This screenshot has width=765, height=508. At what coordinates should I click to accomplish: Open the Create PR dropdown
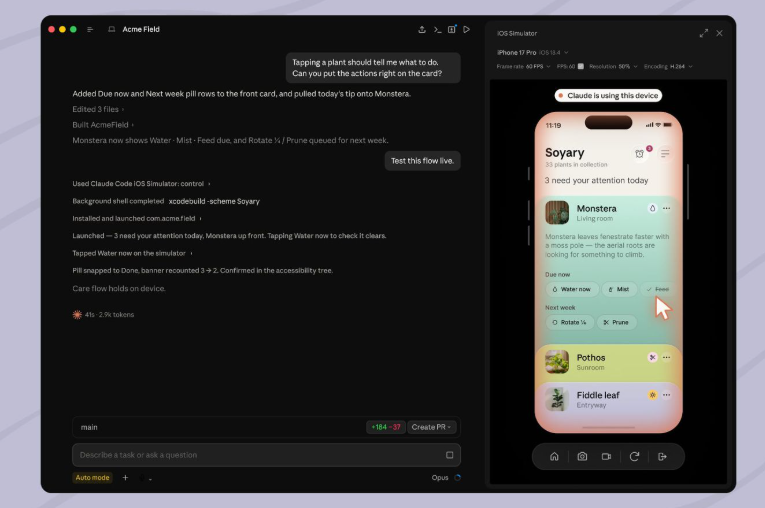point(431,427)
